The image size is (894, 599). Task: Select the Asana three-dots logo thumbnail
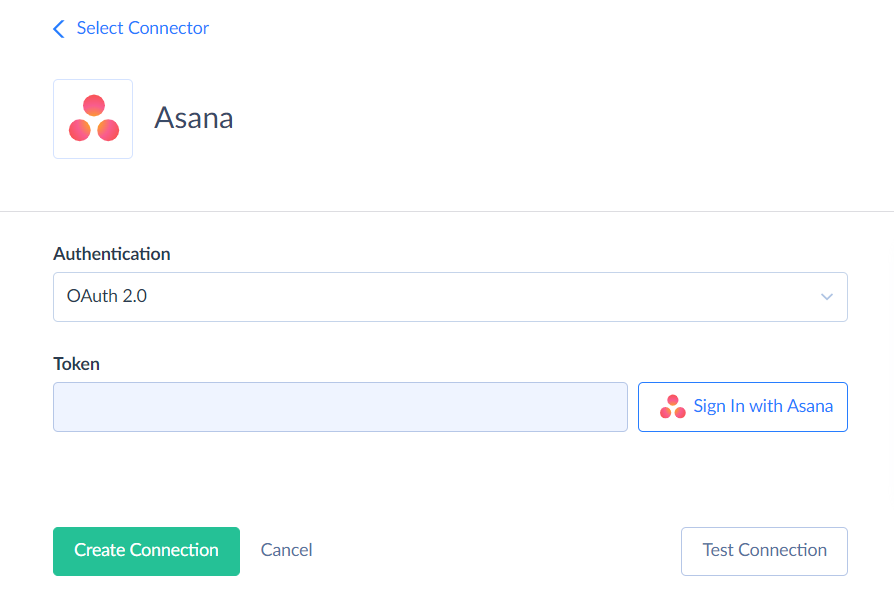click(x=92, y=118)
